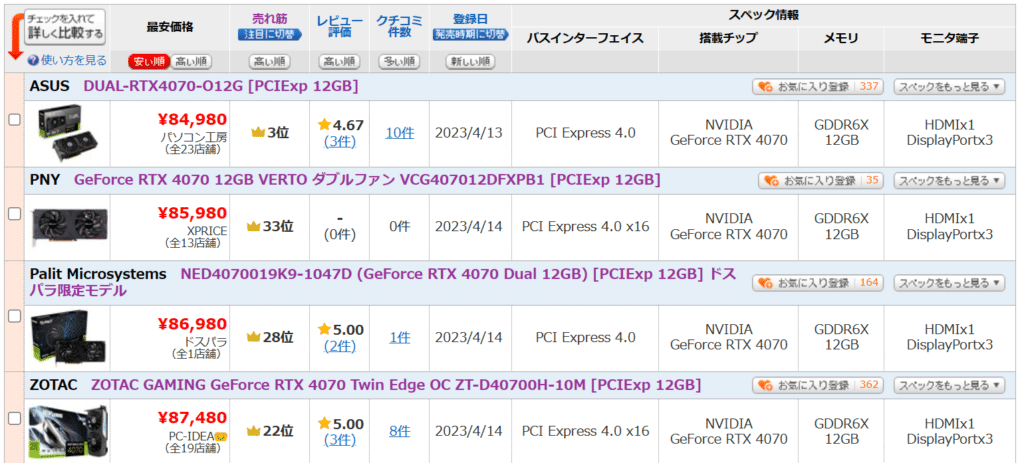Image resolution: width=1024 pixels, height=463 pixels.
Task: Switch 登録日 column to 発売時期に切替
Action: pos(470,35)
